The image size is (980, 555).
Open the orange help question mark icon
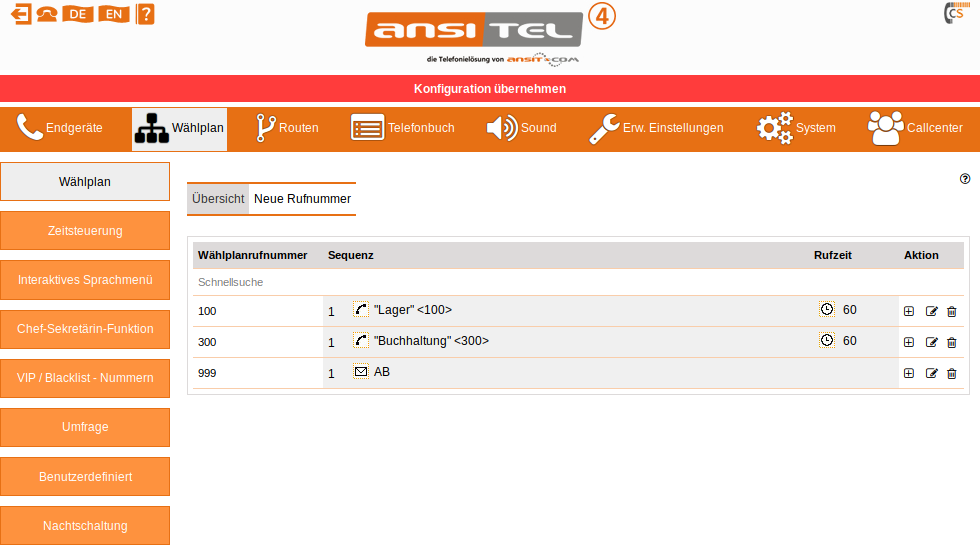click(x=145, y=14)
